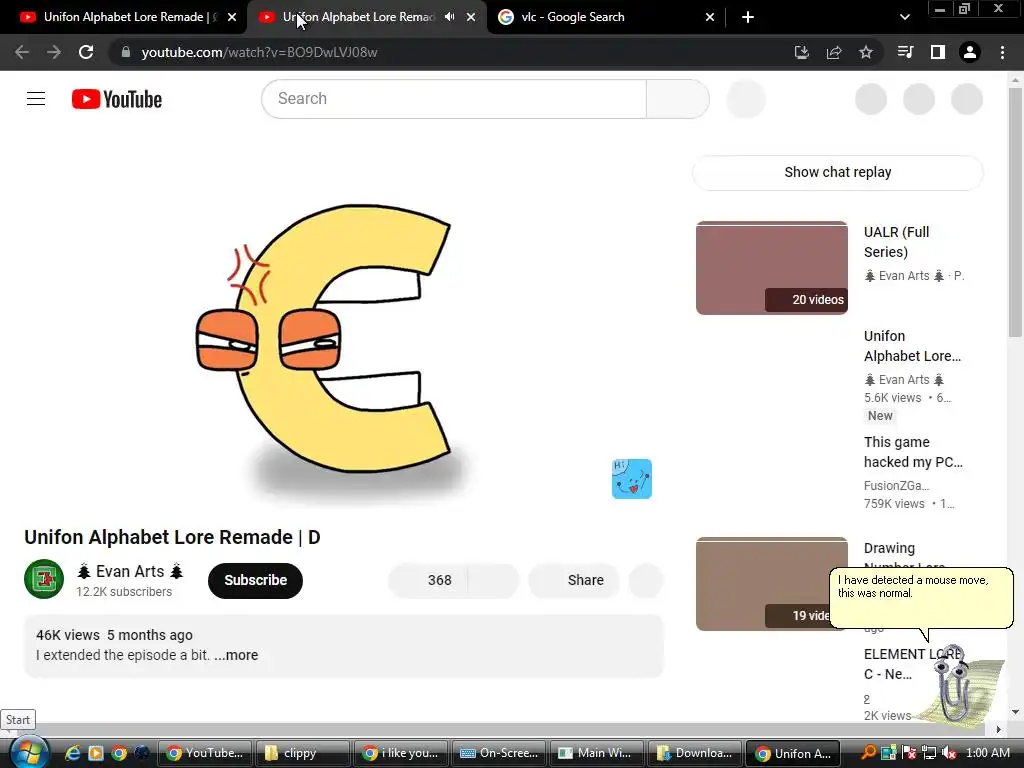
Task: Click the browser forward arrow
Action: pyautogui.click(x=54, y=52)
